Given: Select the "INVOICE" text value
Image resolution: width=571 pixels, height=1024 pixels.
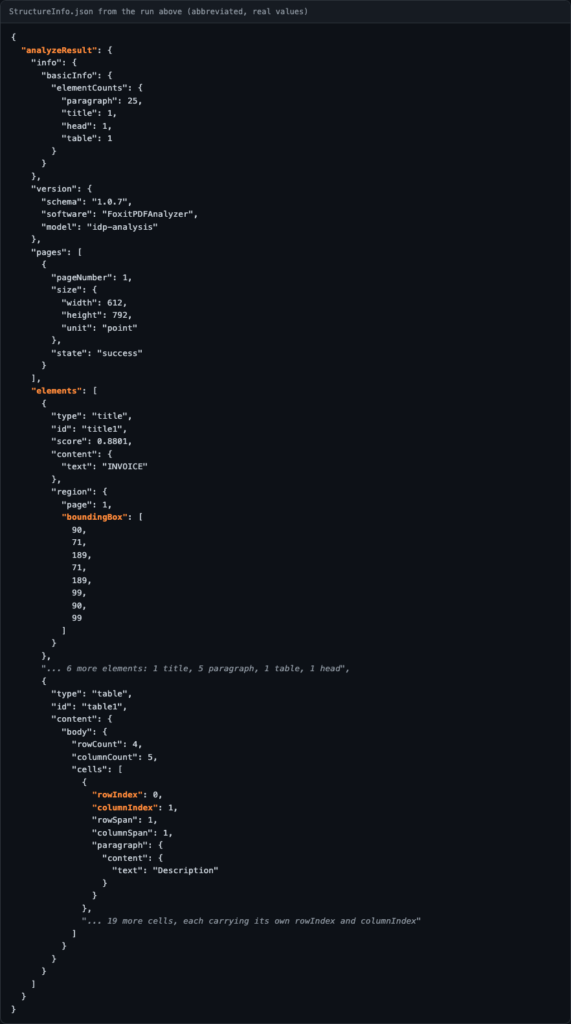Looking at the screenshot, I should click(x=125, y=467).
